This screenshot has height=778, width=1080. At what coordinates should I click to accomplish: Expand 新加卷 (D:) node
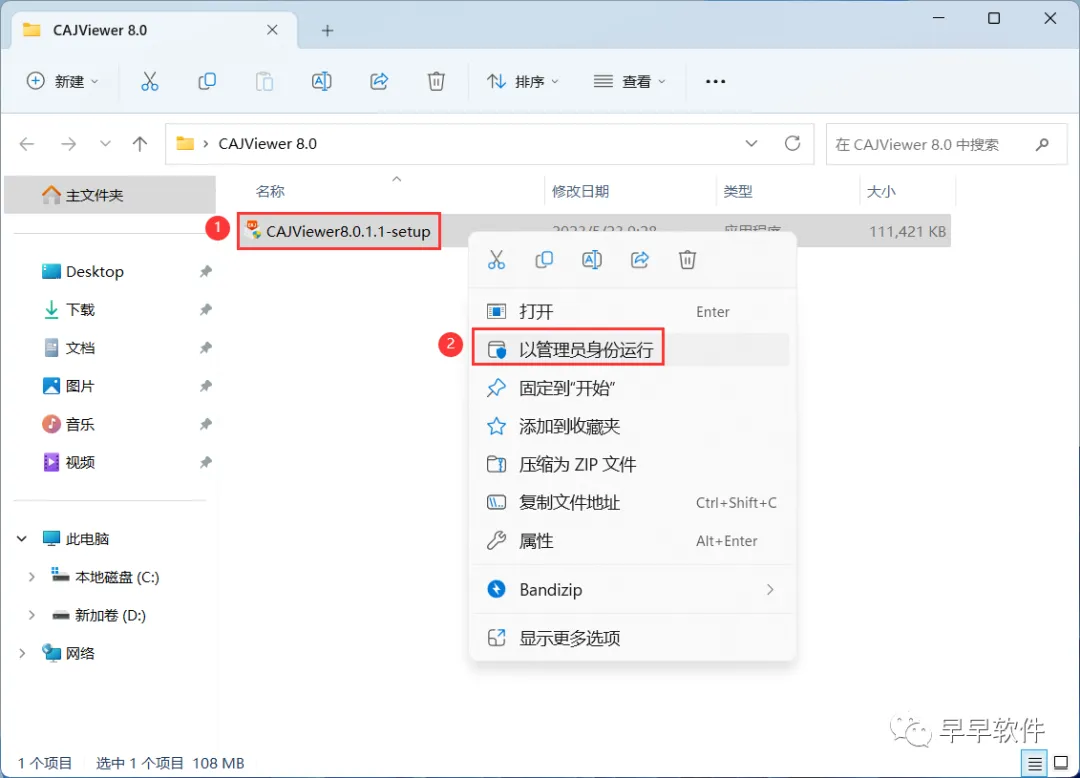[32, 615]
